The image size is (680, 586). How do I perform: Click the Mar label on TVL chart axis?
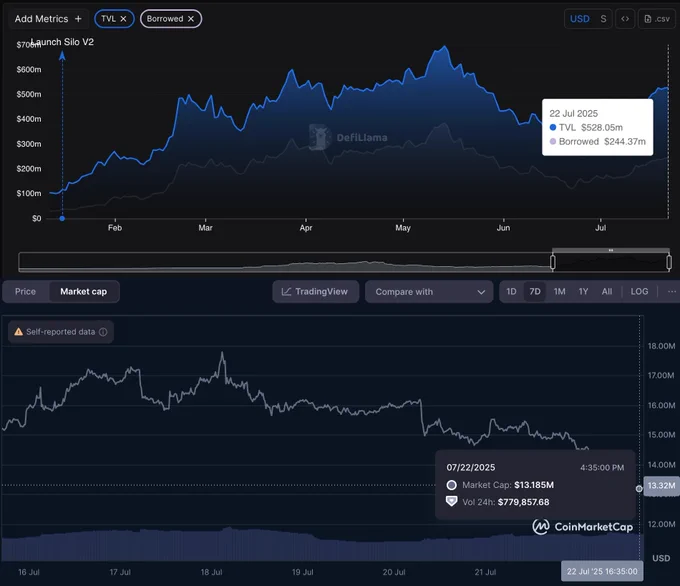[x=205, y=228]
